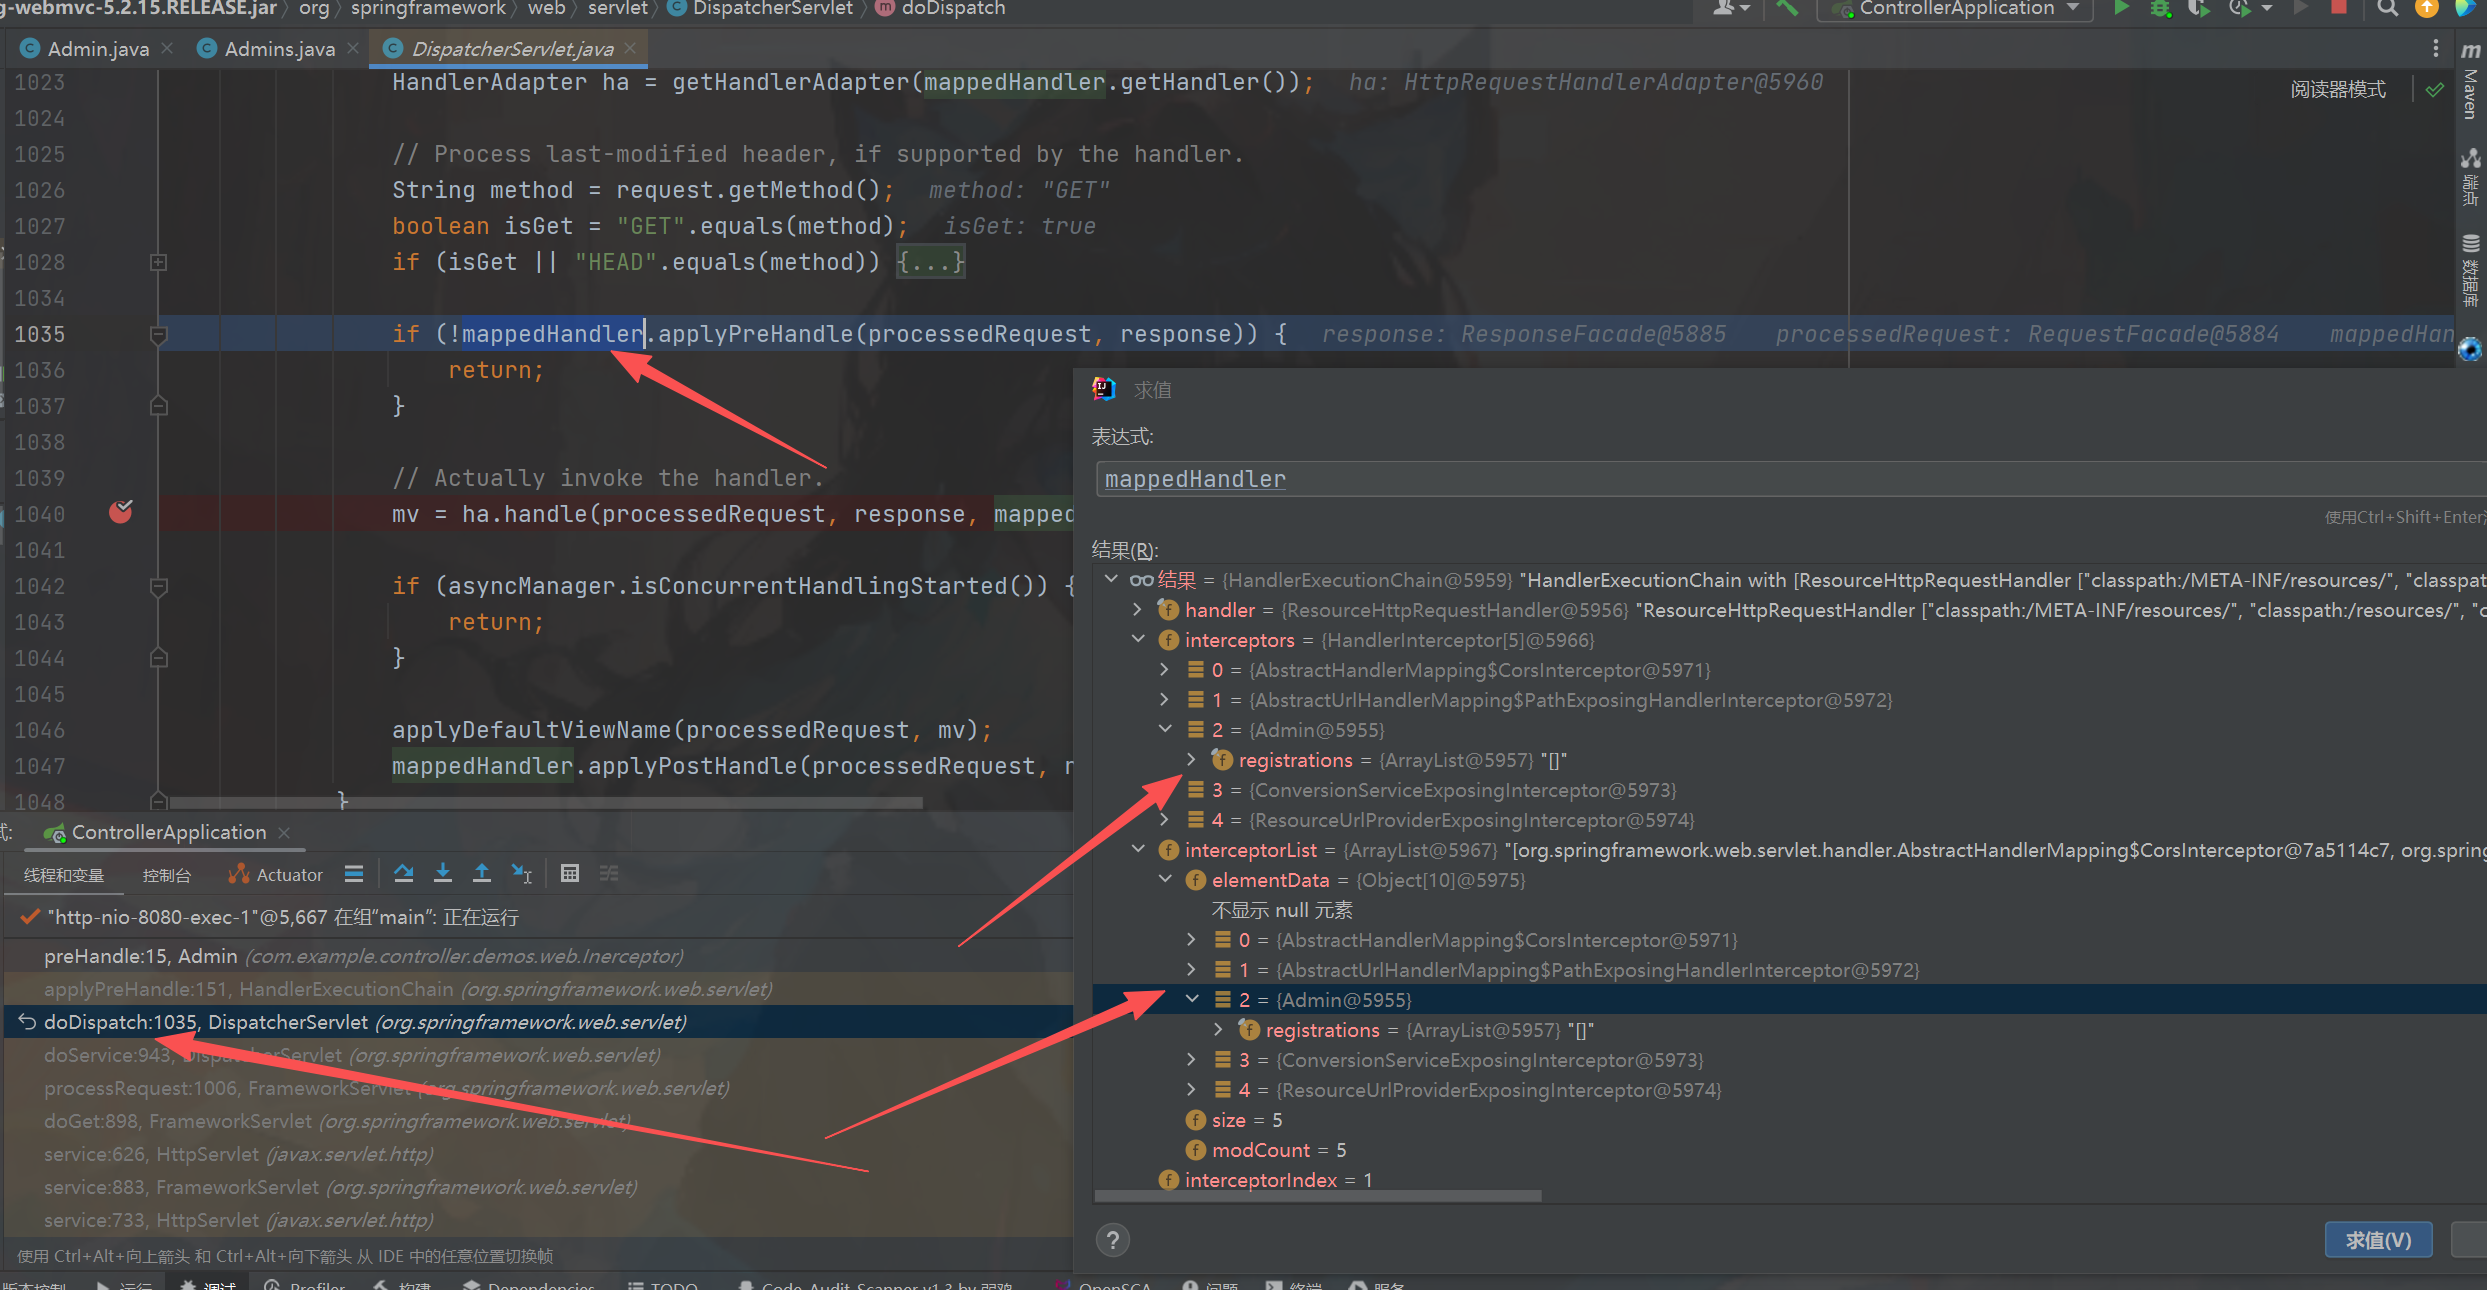The width and height of the screenshot is (2487, 1290).
Task: Switch to the 控制台 console tab
Action: click(x=166, y=875)
